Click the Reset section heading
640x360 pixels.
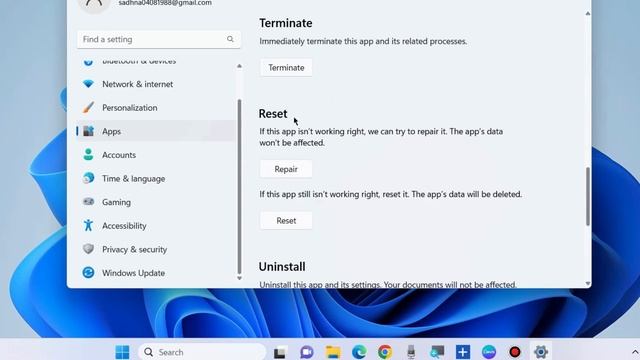tap(273, 113)
